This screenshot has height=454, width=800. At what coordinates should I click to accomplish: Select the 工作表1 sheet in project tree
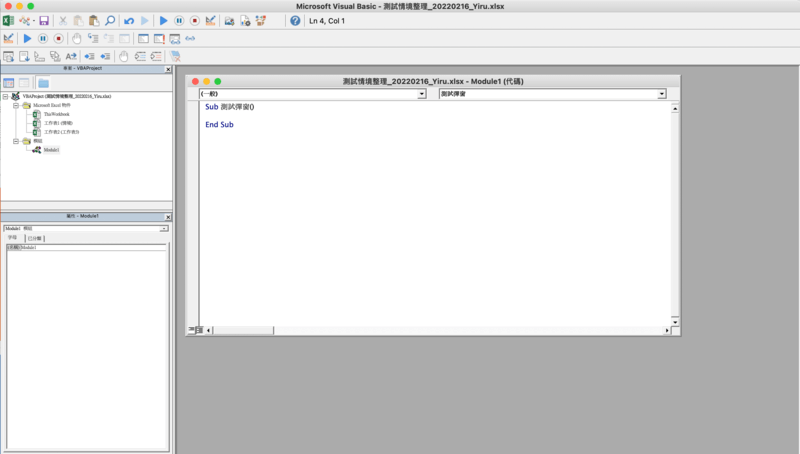[x=58, y=123]
